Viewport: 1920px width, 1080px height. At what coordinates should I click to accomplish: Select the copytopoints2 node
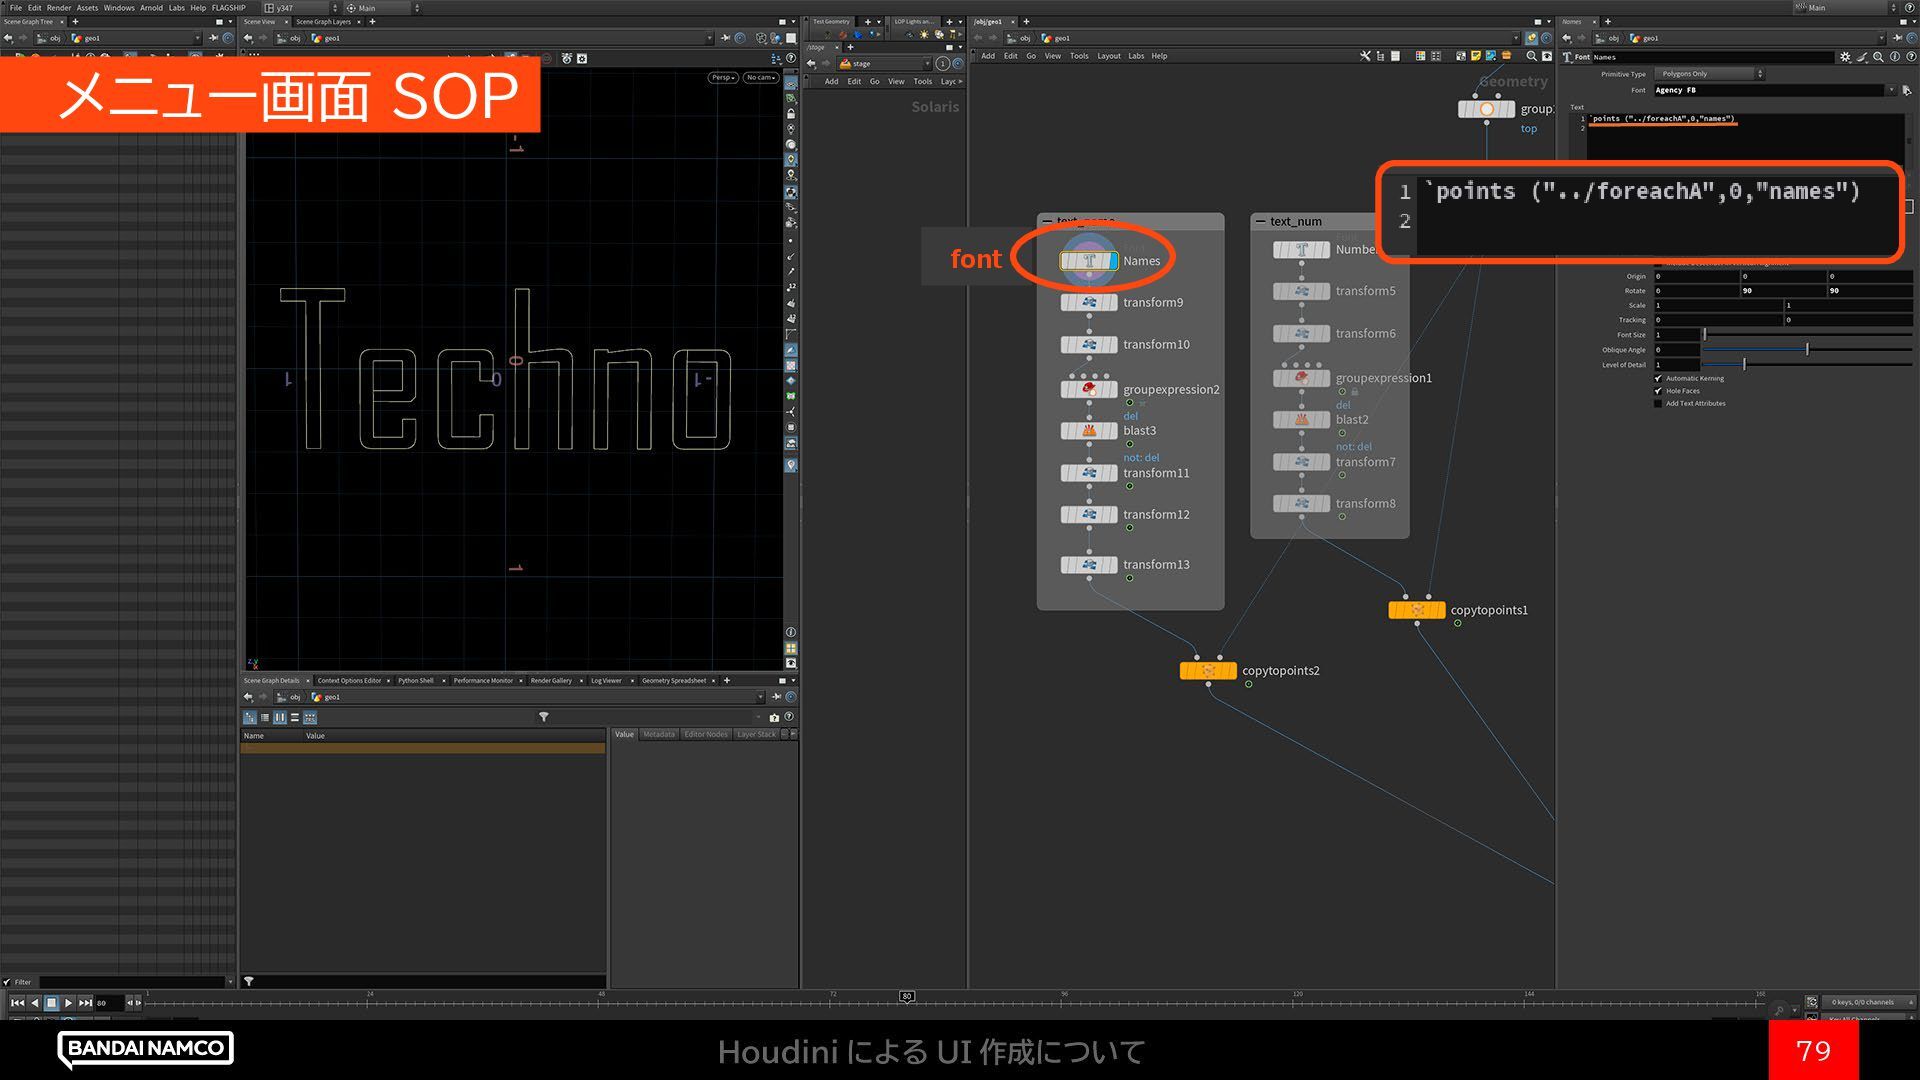(x=1208, y=671)
